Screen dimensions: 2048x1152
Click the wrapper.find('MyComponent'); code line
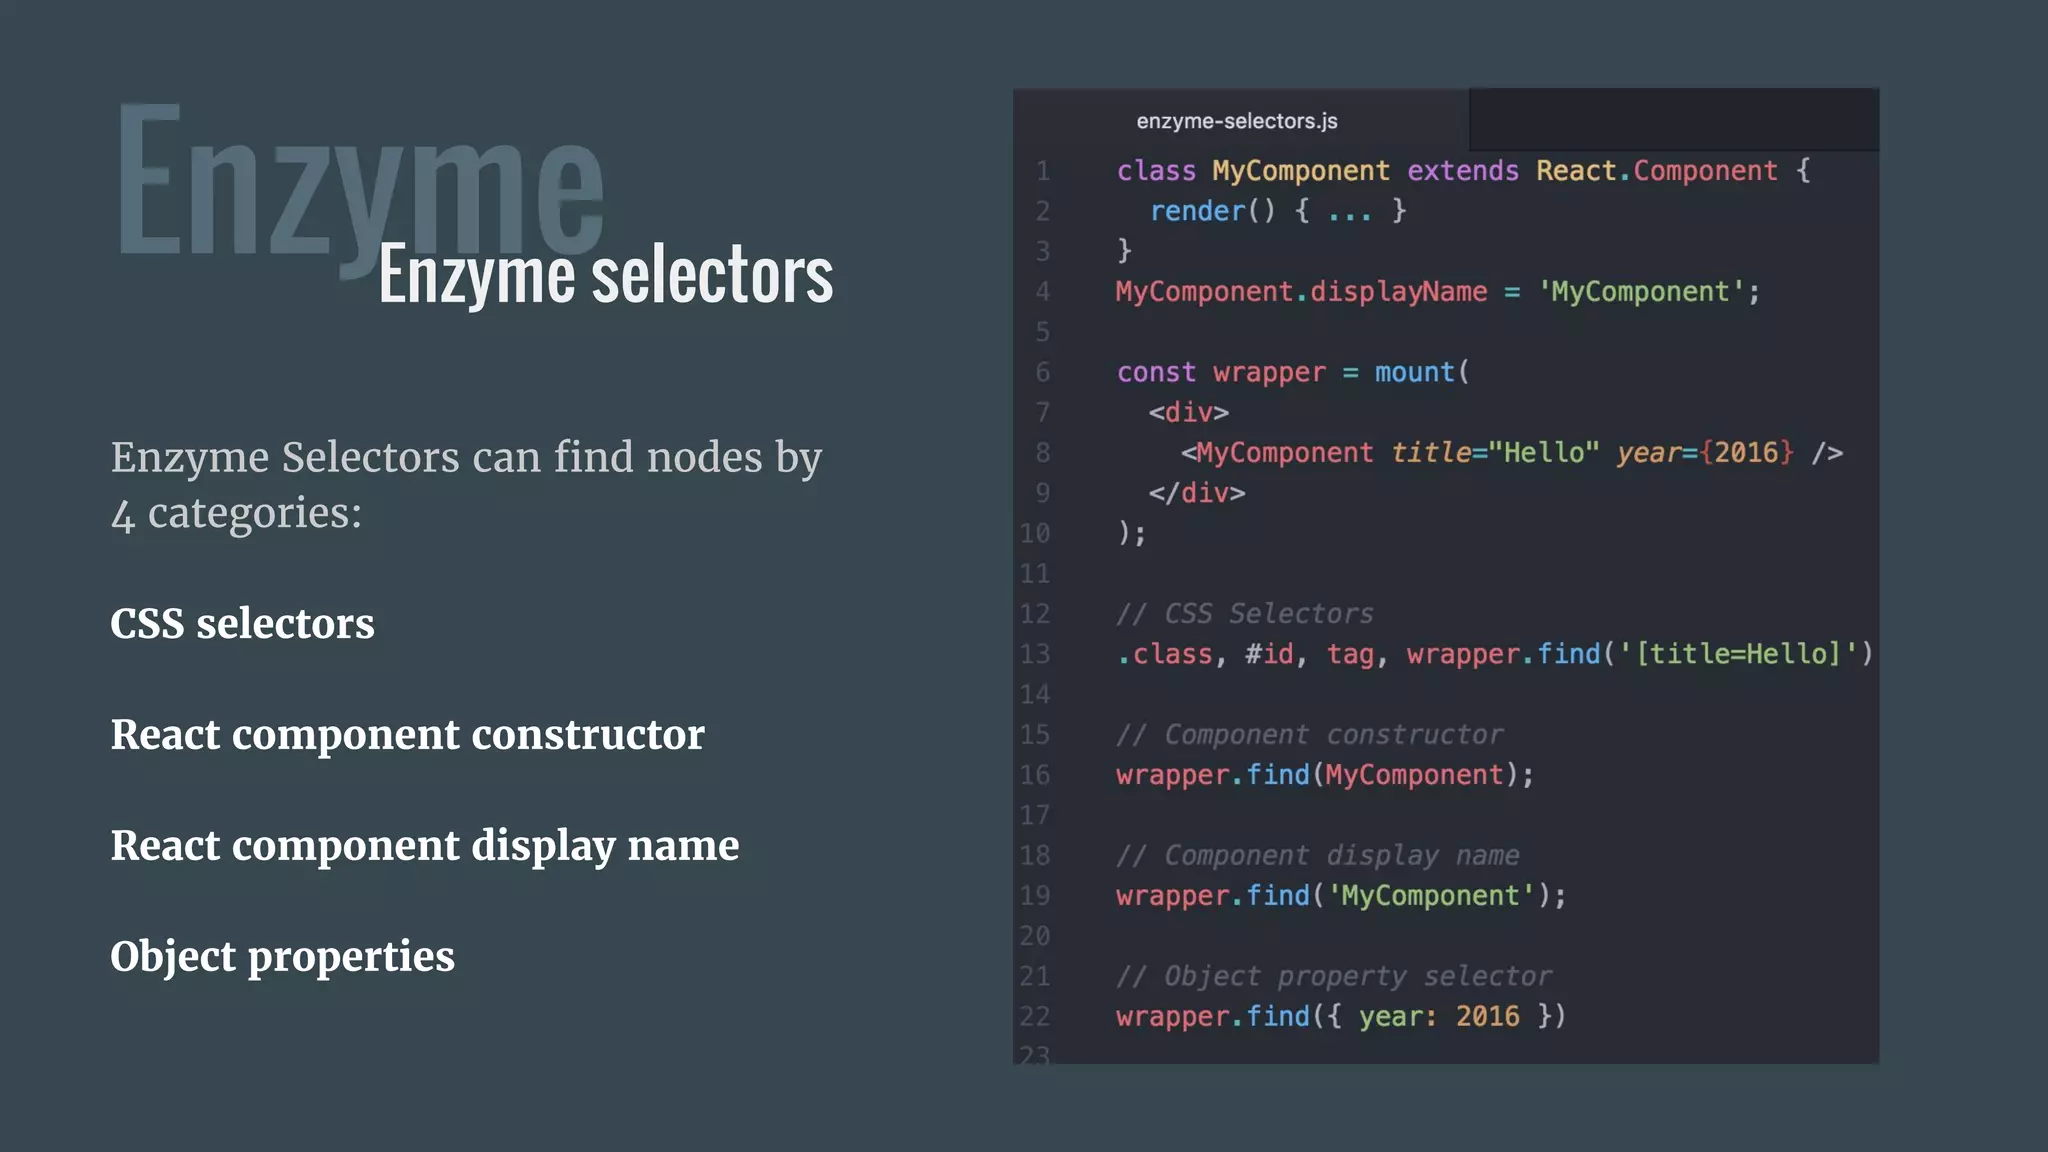pos(1340,896)
